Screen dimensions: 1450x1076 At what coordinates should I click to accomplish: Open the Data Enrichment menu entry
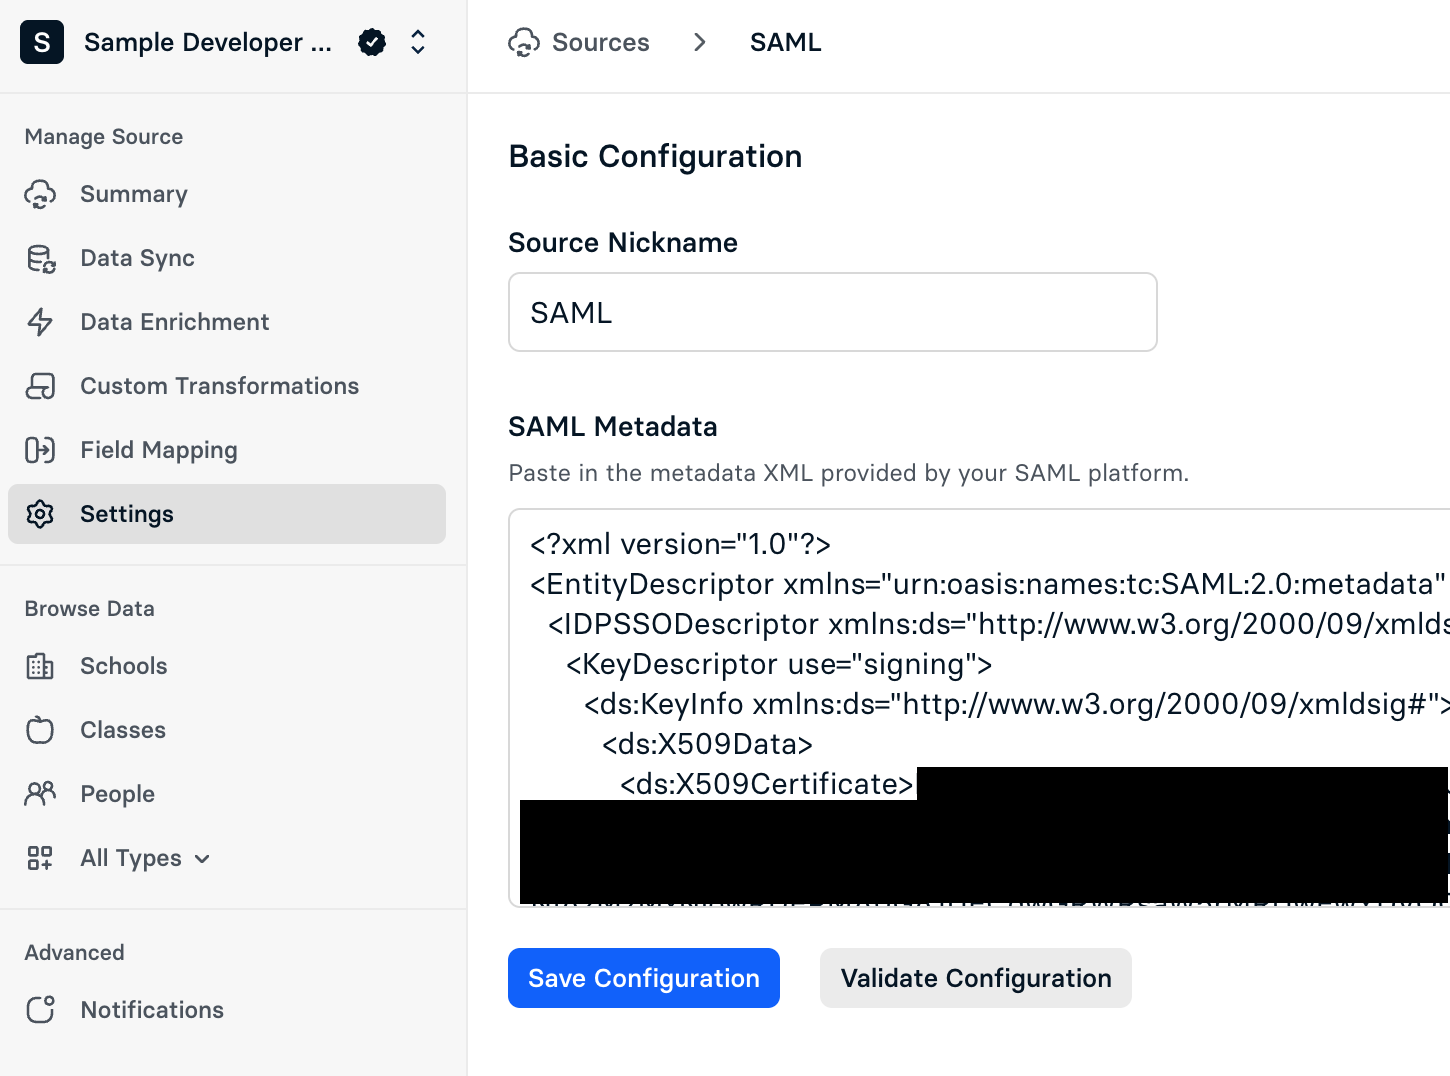(x=174, y=322)
